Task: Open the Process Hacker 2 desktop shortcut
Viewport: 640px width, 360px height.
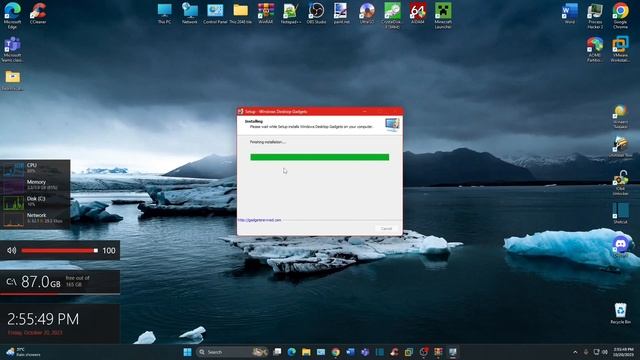Action: point(595,16)
